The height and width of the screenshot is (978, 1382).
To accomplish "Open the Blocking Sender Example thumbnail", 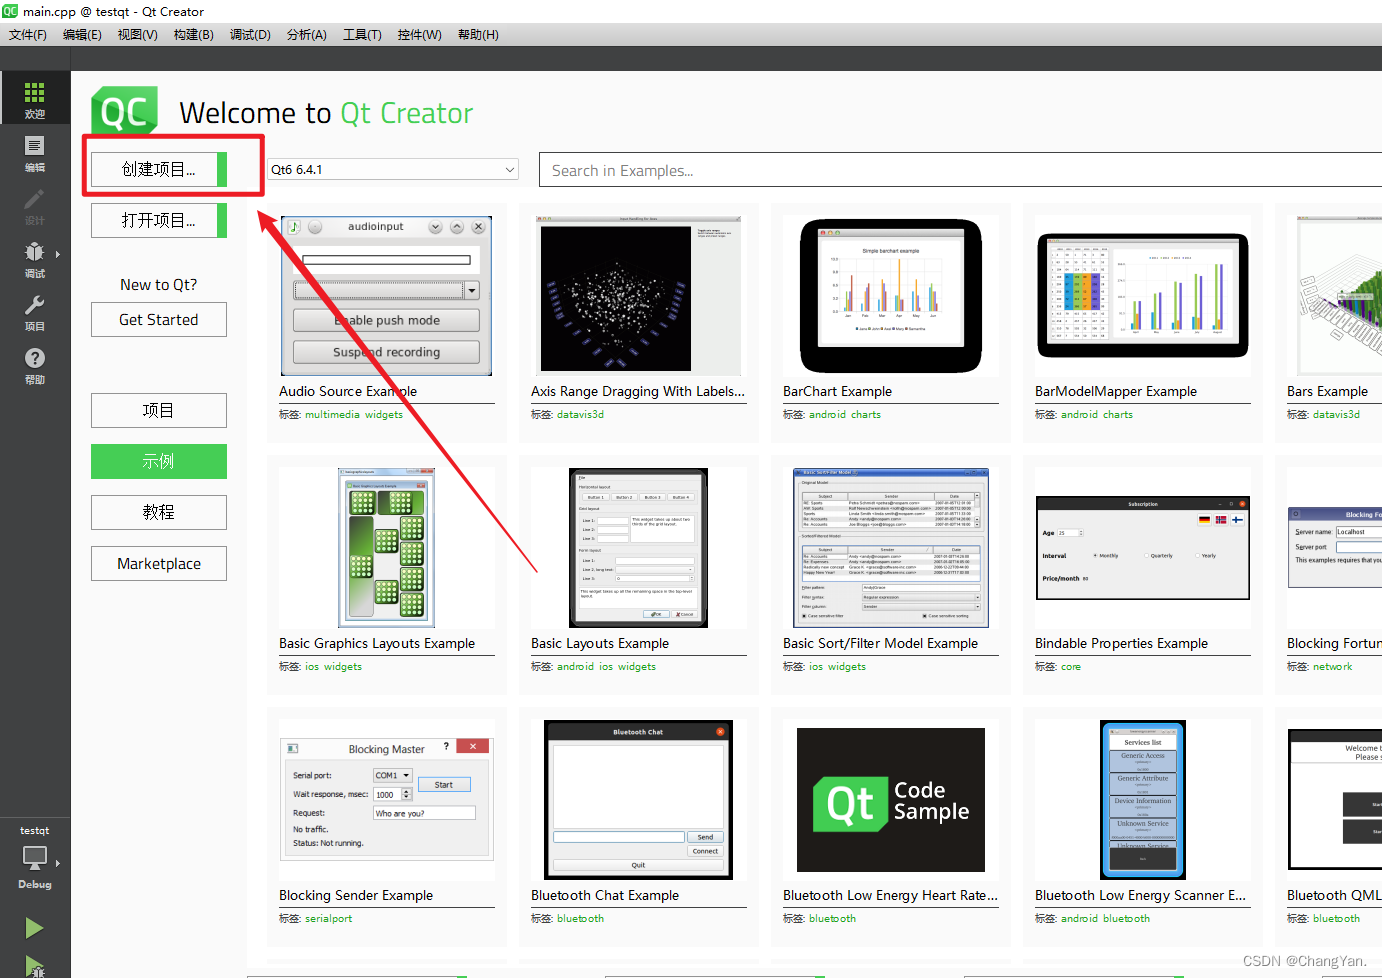I will (386, 800).
